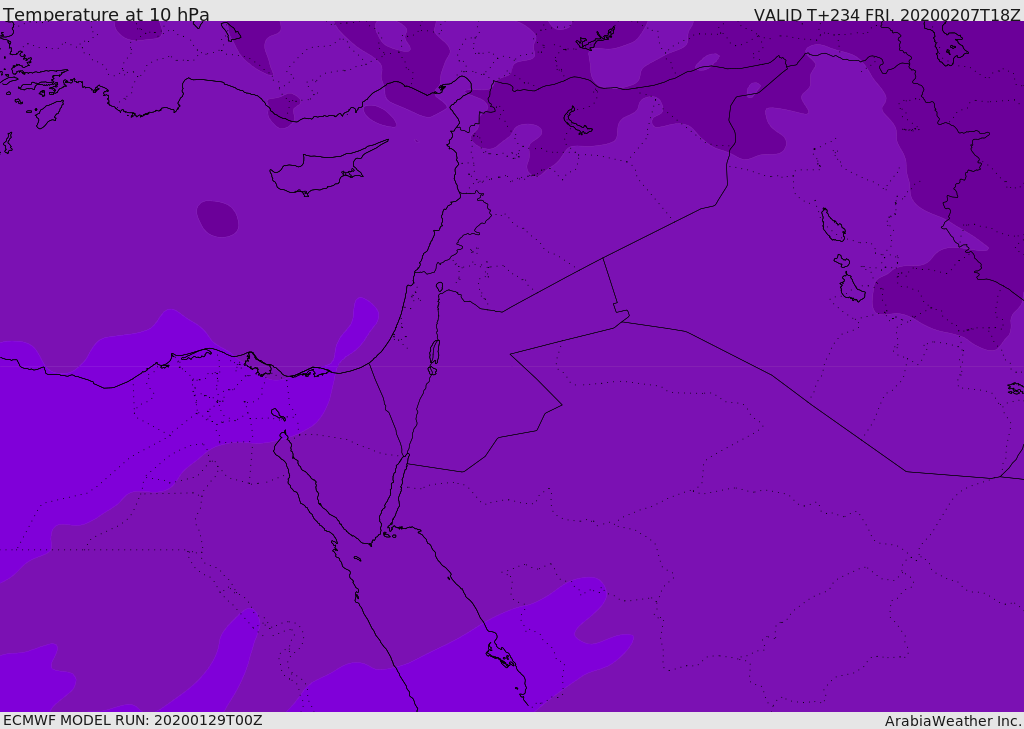This screenshot has width=1024, height=729.
Task: Click the island of Cyprus on map
Action: [327, 170]
